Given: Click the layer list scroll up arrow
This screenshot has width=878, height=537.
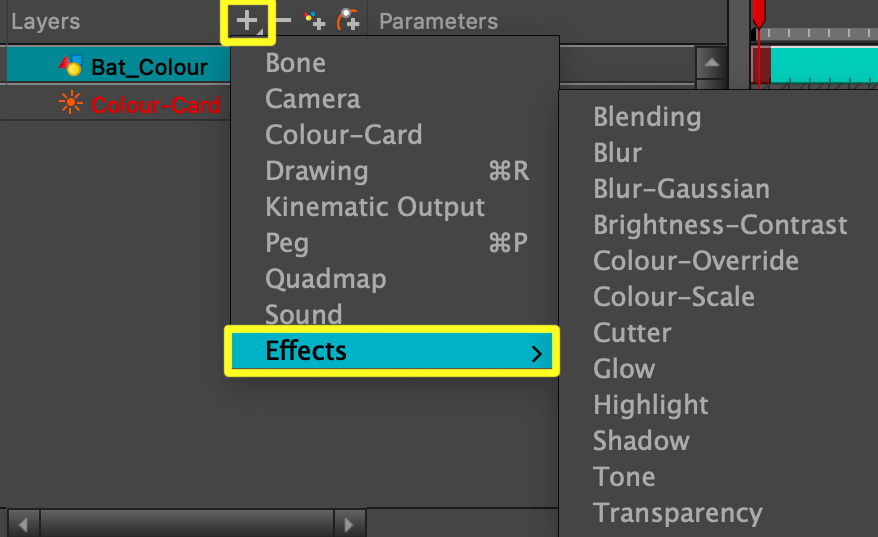Looking at the screenshot, I should click(711, 65).
